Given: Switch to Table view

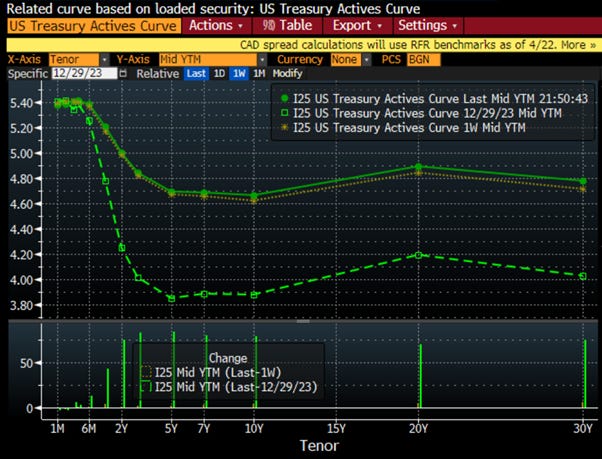Looking at the screenshot, I should coord(288,26).
